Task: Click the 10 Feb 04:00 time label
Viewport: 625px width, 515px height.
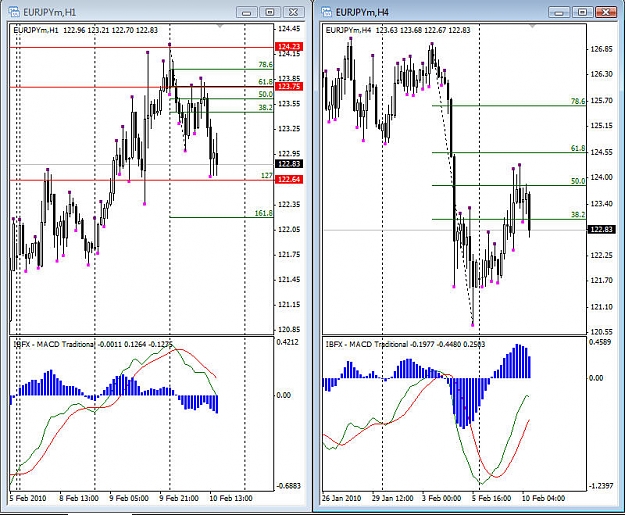Action: coord(543,498)
